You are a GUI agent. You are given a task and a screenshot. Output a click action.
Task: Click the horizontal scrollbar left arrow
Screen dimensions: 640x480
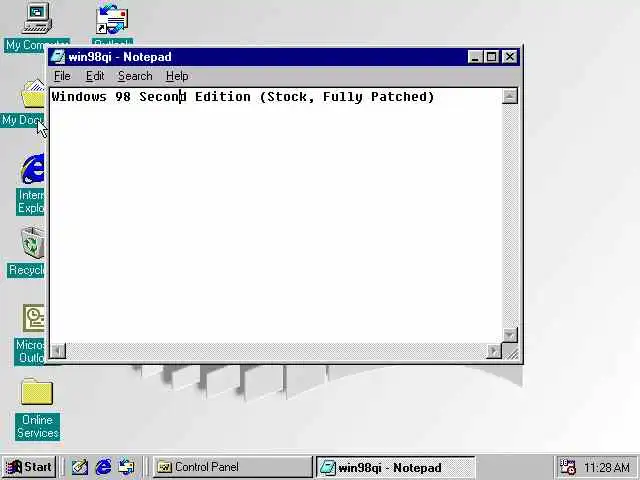pyautogui.click(x=58, y=351)
